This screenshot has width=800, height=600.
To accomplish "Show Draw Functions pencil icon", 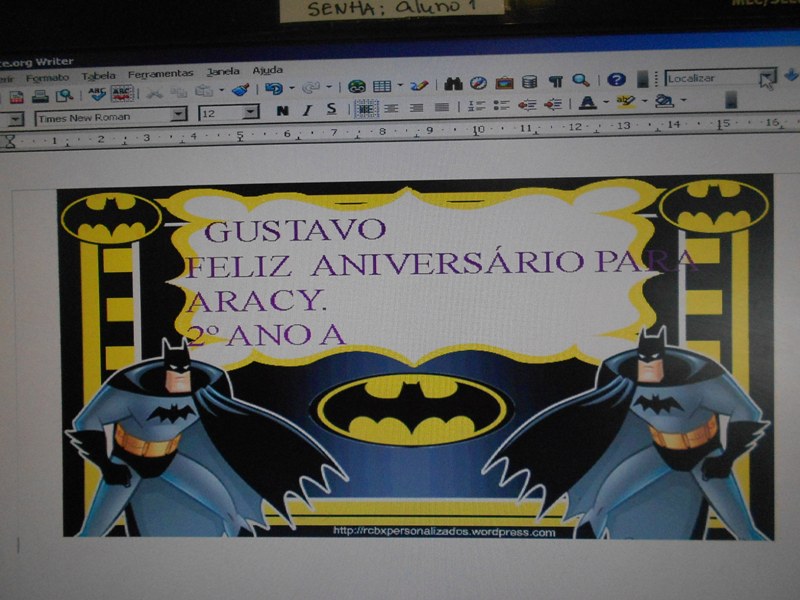I will [419, 84].
